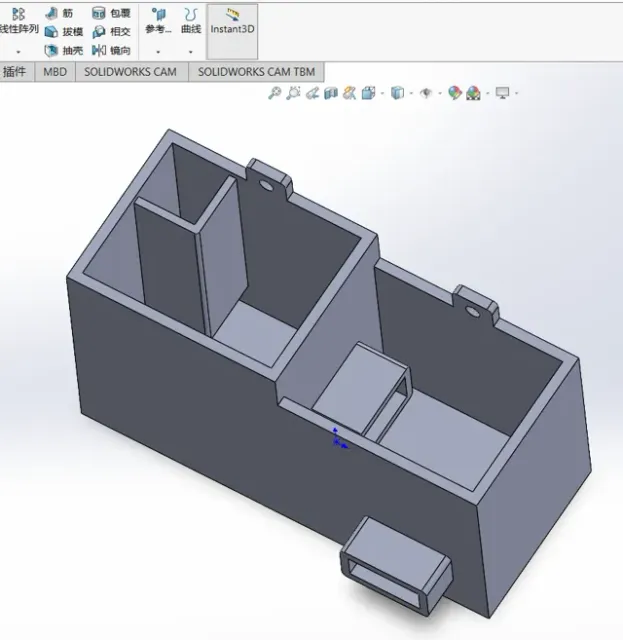Select the Rib (筋) feature tool

59,13
